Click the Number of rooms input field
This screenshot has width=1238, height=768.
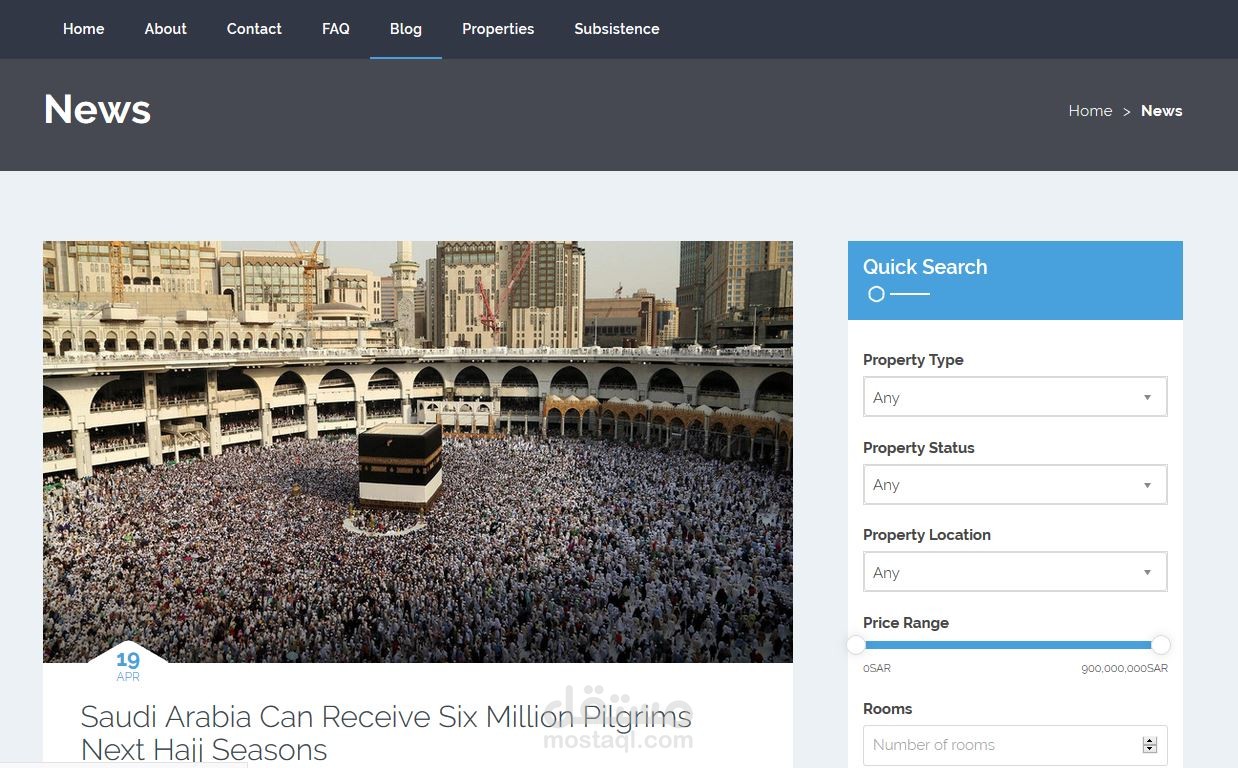click(x=1000, y=745)
